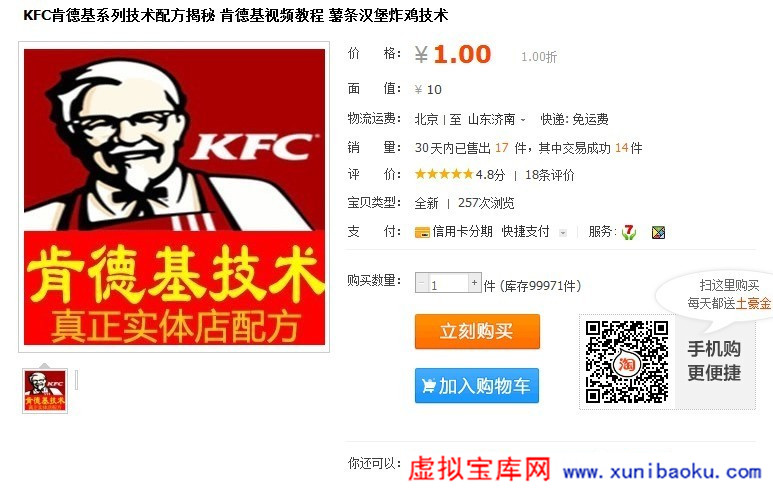Image resolution: width=773 pixels, height=491 pixels.
Task: Click the credit card installment icon
Action: pos(422,232)
